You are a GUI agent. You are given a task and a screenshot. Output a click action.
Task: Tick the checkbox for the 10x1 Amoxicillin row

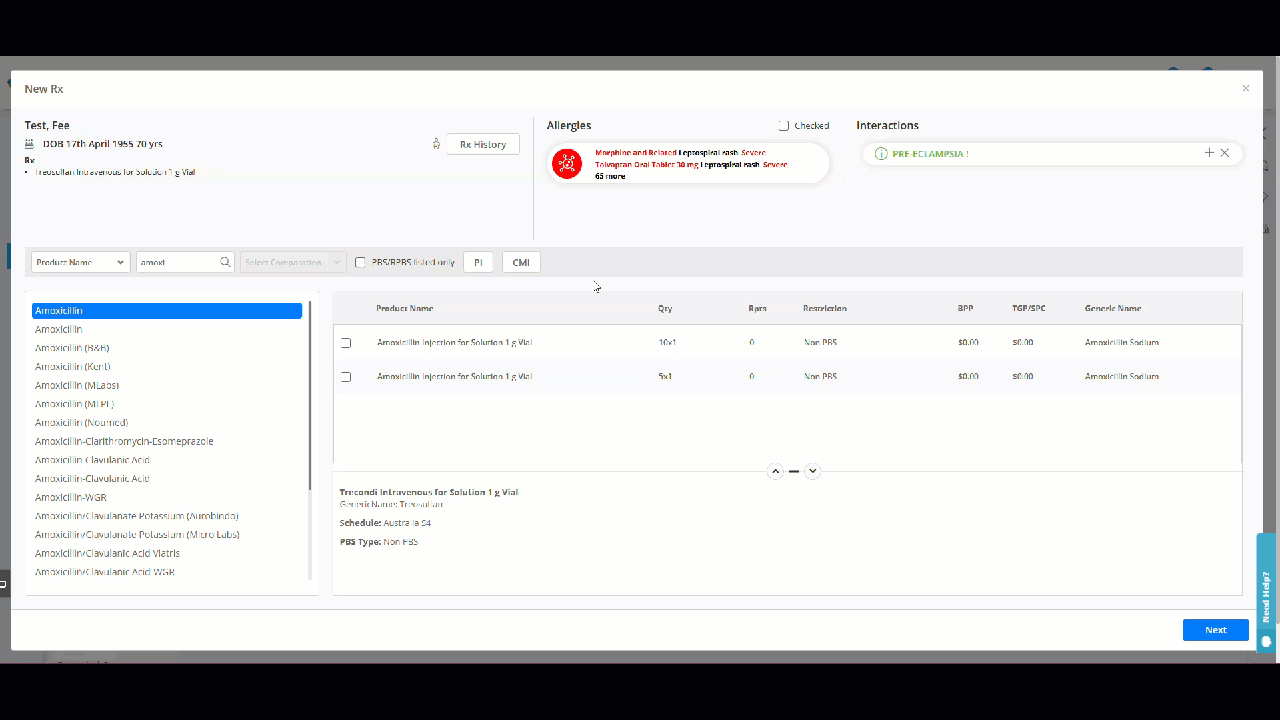click(346, 342)
